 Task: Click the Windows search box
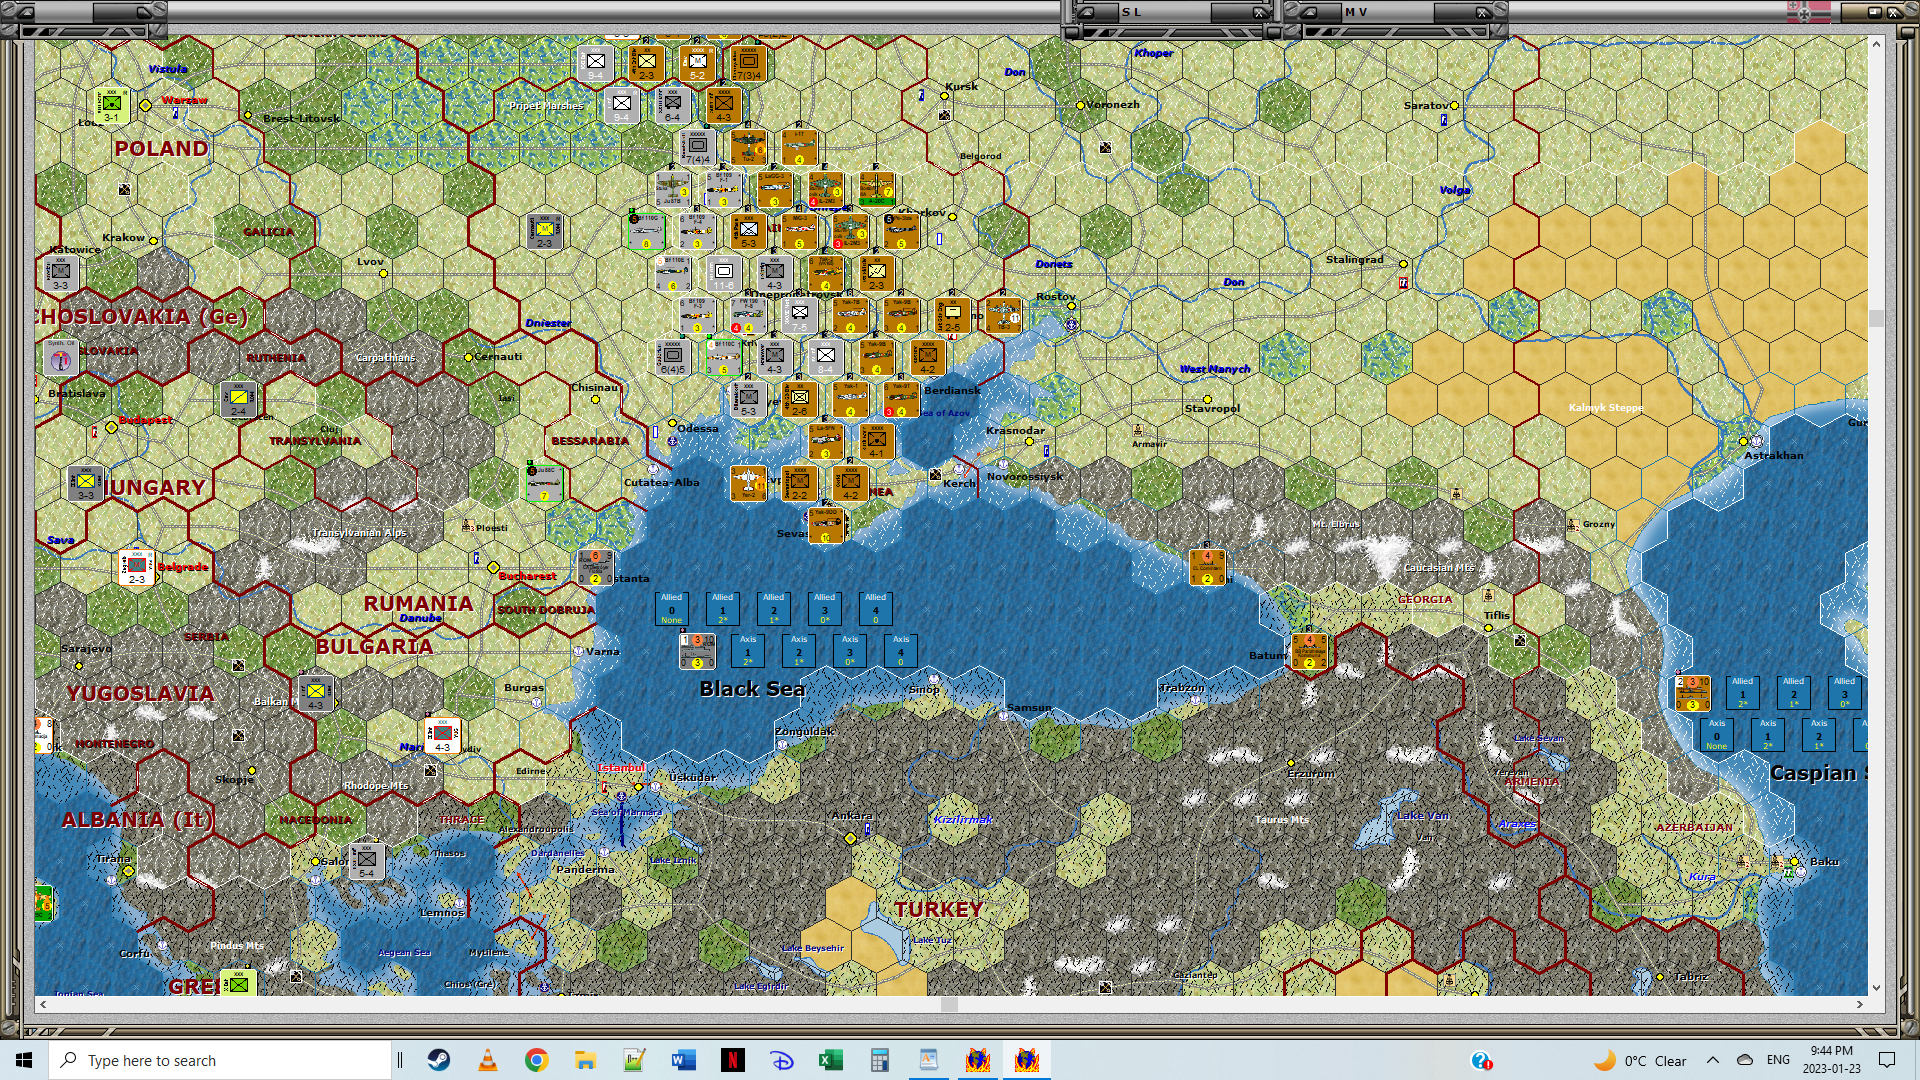click(x=220, y=1060)
